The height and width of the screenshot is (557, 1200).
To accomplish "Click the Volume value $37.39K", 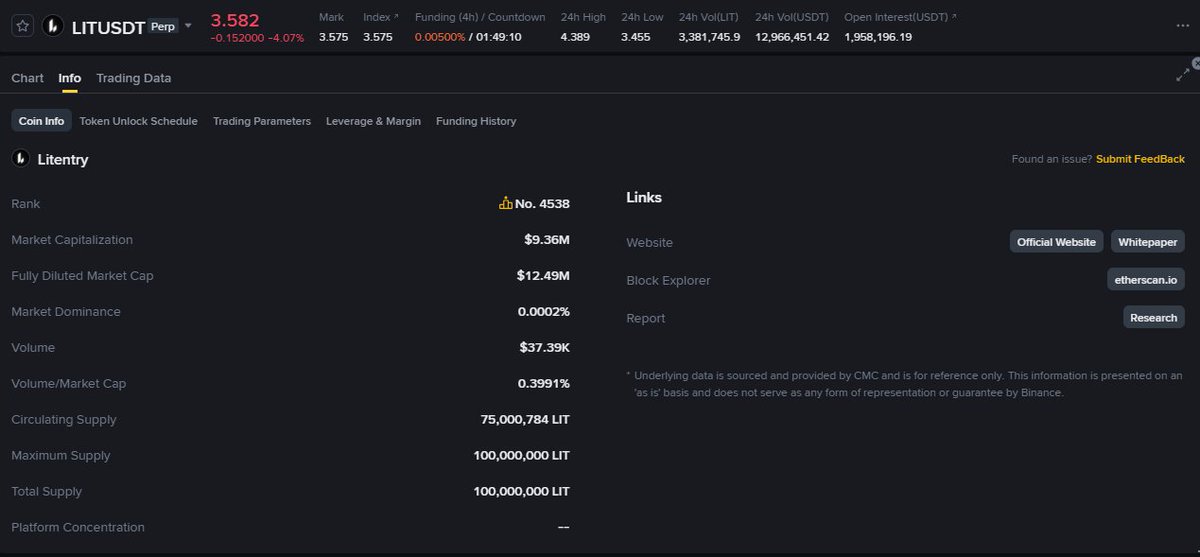I will coord(545,348).
